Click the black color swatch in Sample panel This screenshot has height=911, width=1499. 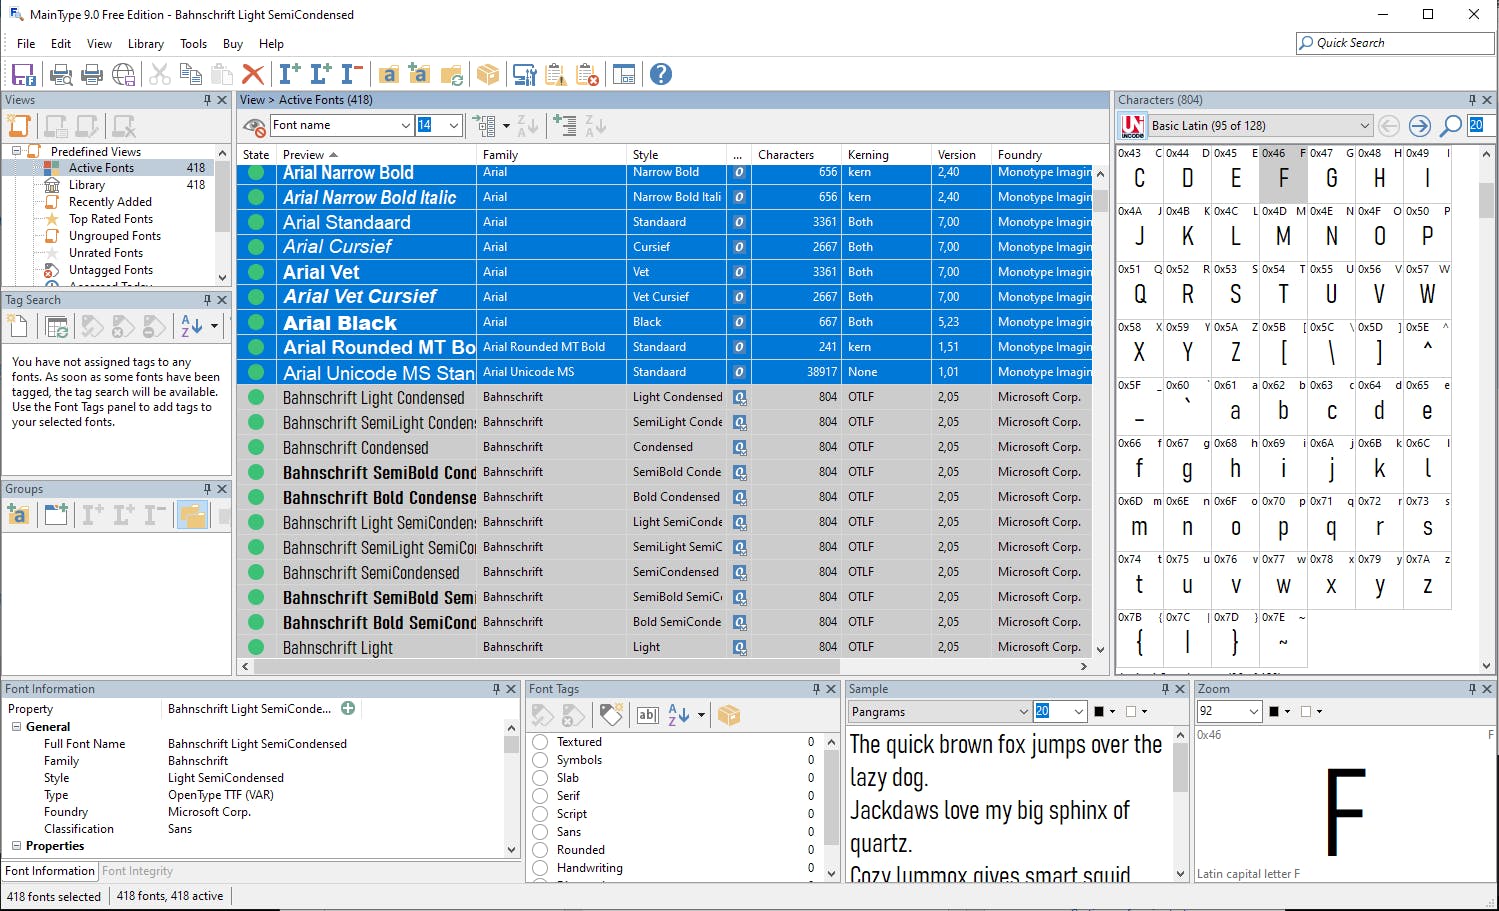click(x=1099, y=712)
